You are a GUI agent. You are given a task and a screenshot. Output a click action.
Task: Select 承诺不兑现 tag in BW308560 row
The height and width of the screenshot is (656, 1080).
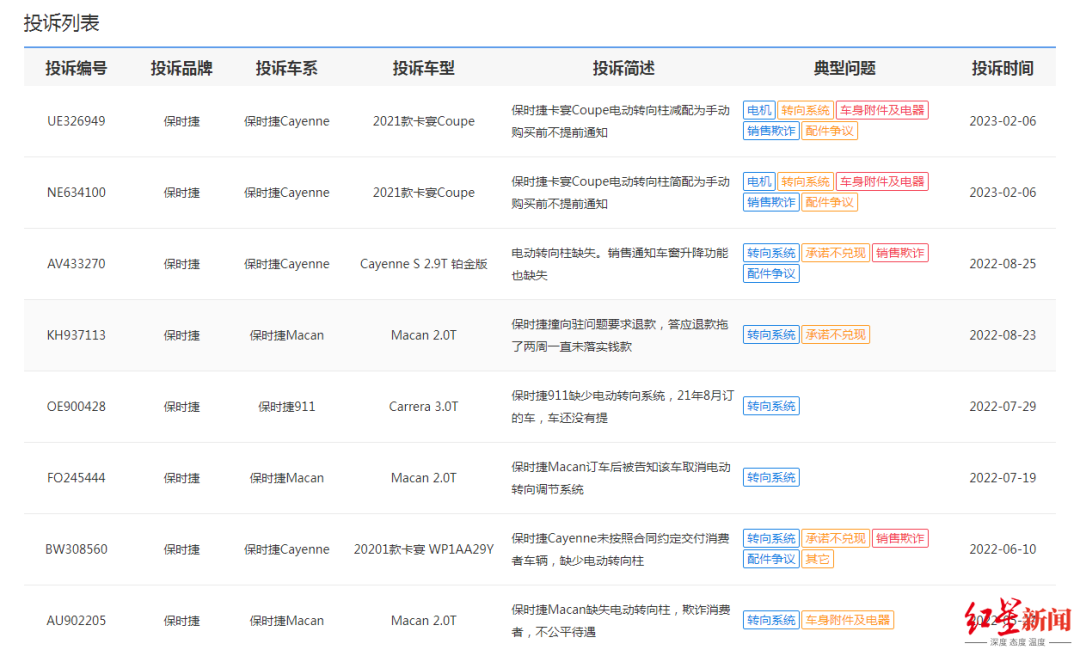(x=835, y=538)
